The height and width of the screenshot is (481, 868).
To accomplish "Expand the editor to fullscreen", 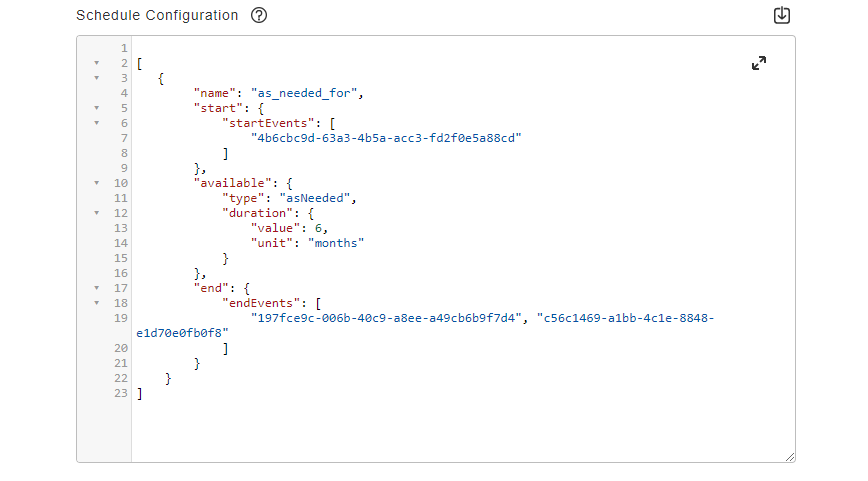I will click(x=759, y=63).
